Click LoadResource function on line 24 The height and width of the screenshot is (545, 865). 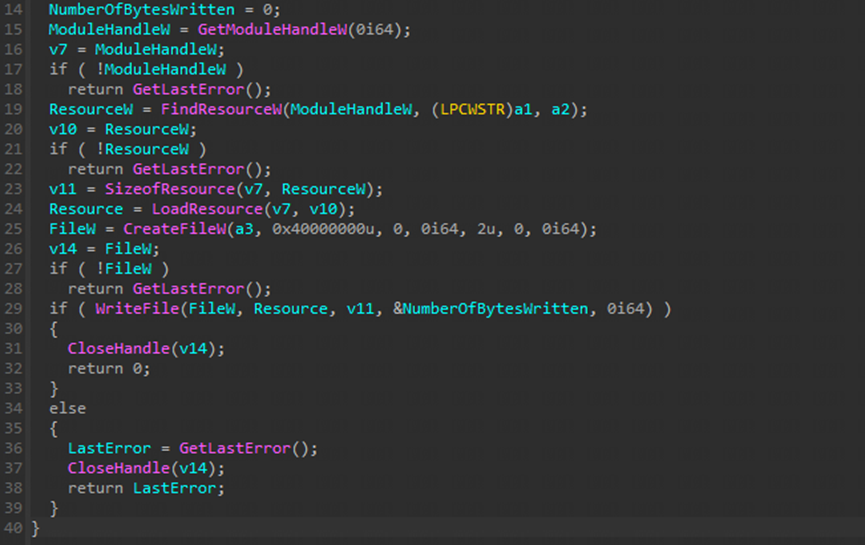207,209
